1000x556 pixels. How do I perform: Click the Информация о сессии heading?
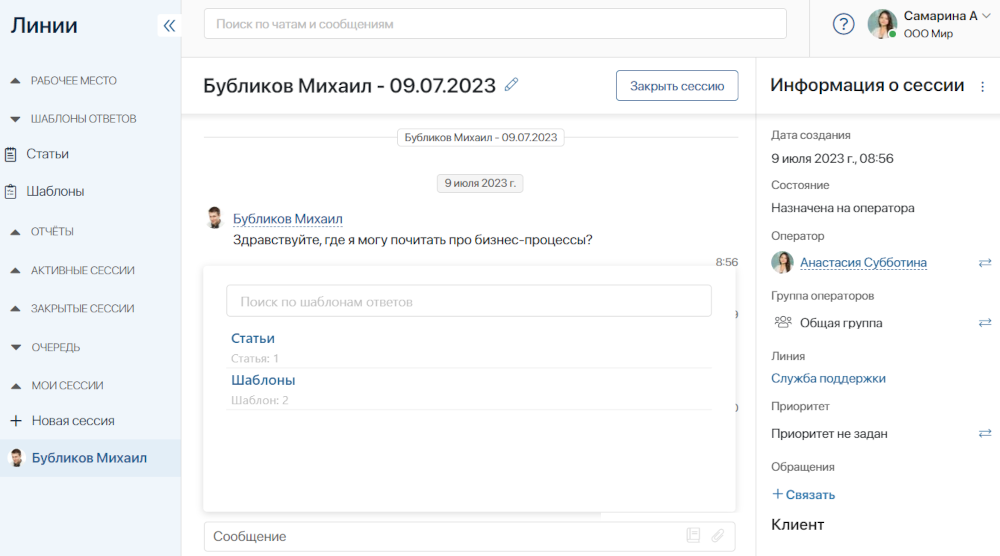coord(867,85)
